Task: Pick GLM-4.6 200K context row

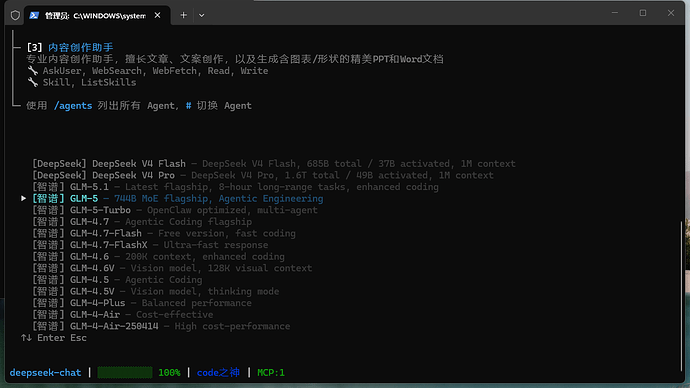Action: pyautogui.click(x=158, y=256)
